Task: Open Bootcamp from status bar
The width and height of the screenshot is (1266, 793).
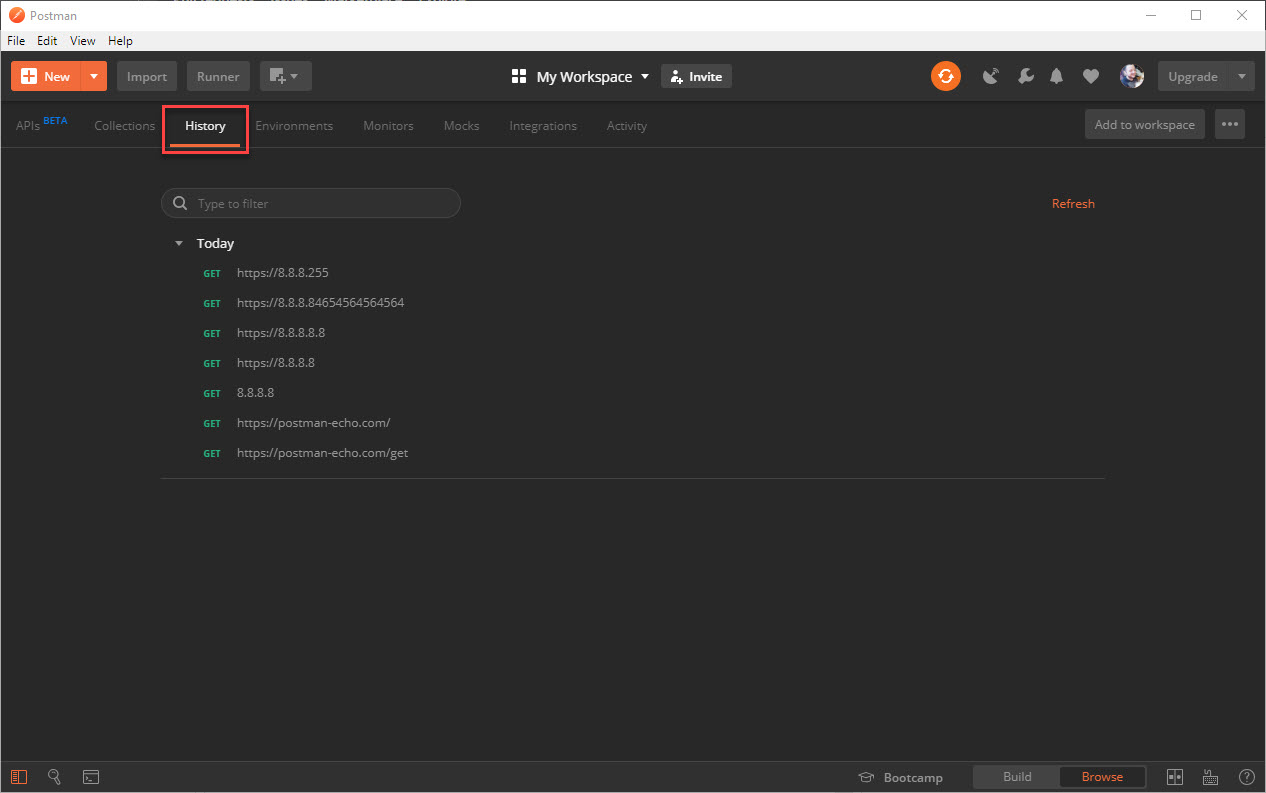Action: 900,777
